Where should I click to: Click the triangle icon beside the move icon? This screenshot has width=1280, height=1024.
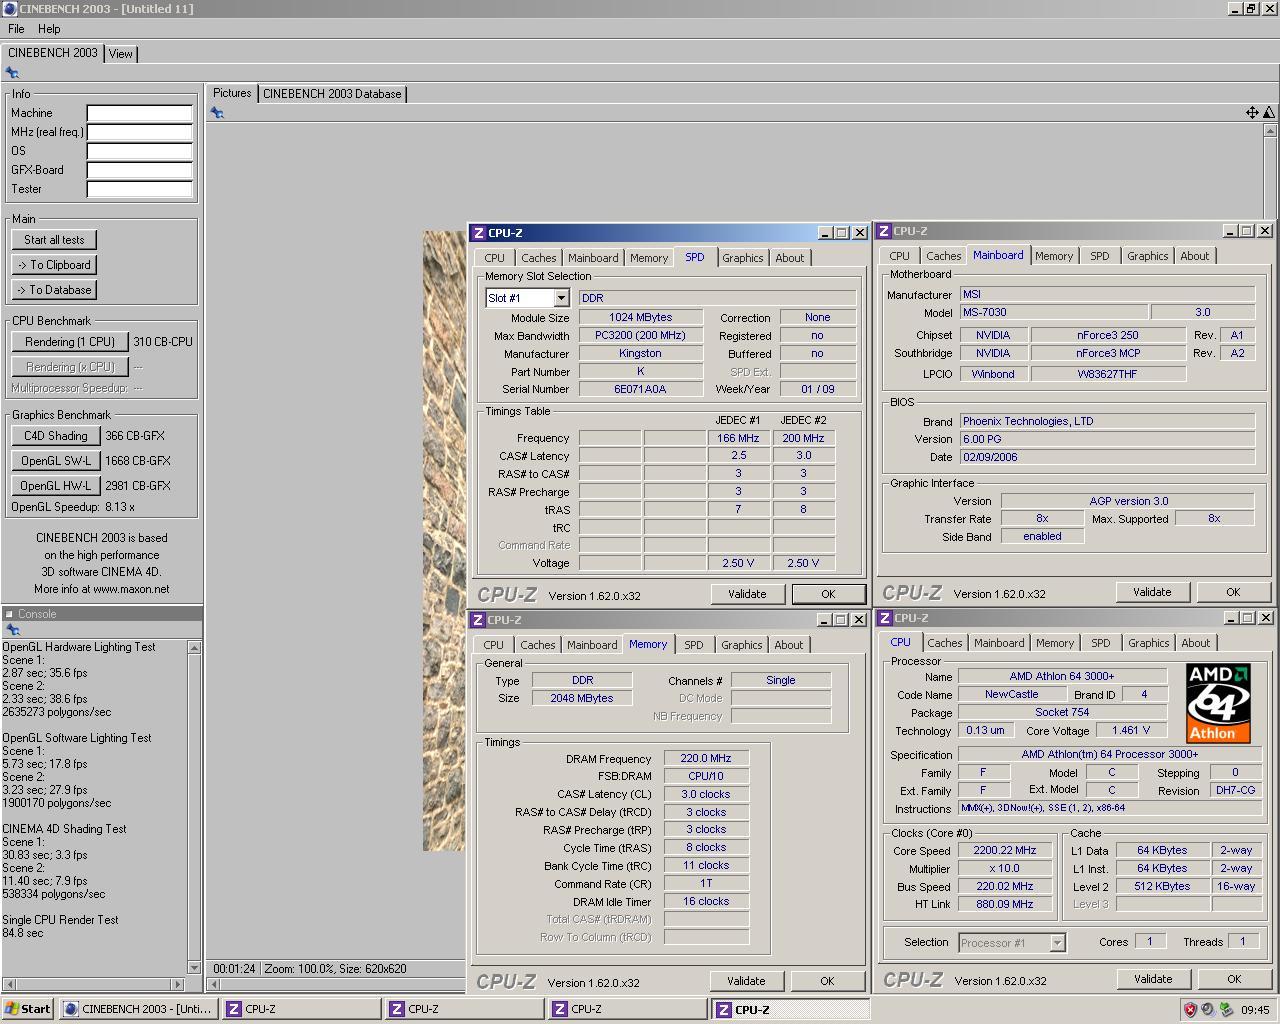[1268, 113]
